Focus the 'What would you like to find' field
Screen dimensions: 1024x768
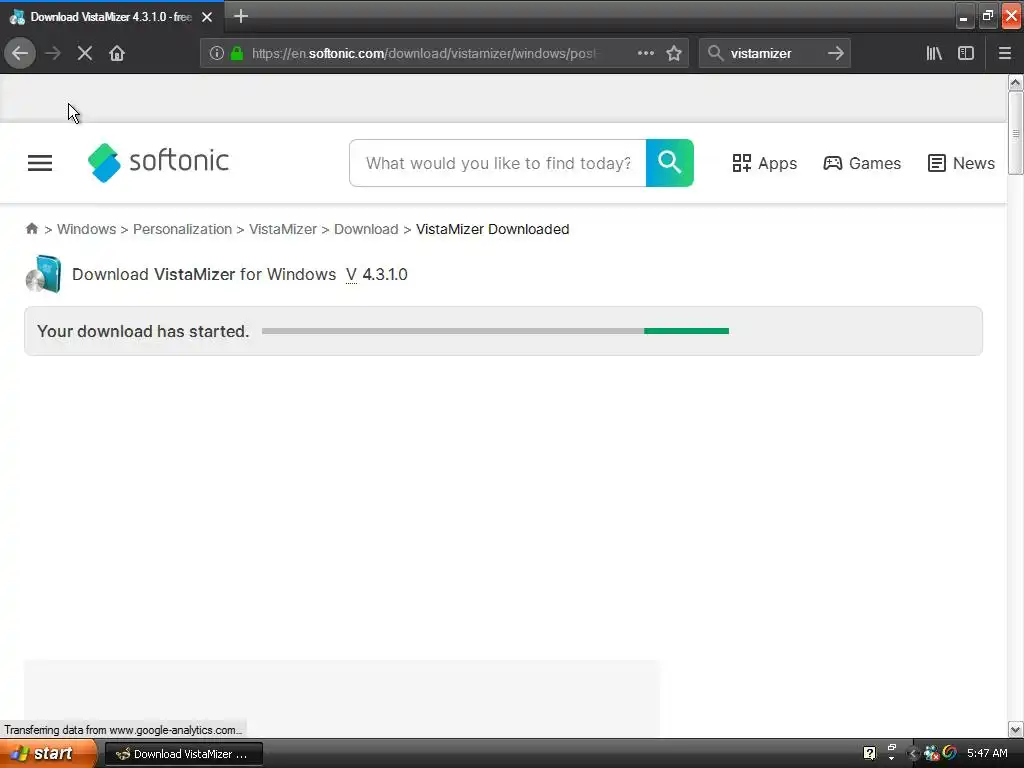[498, 163]
